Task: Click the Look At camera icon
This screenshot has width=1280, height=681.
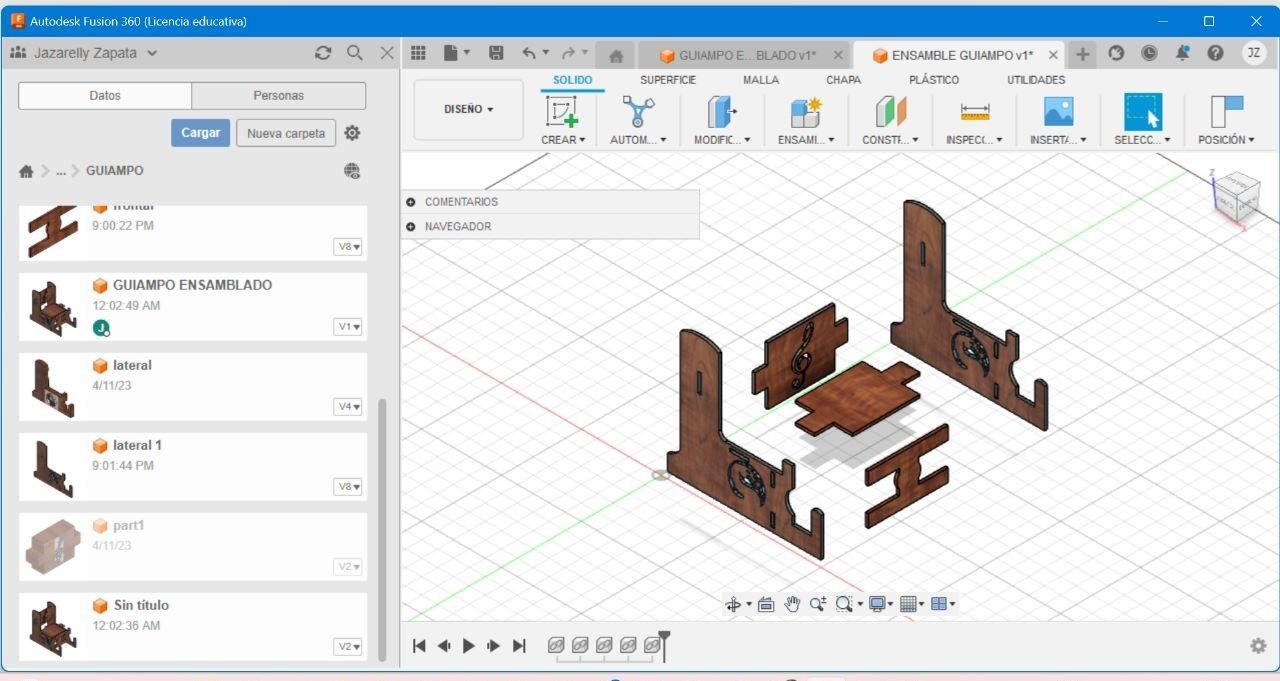Action: (766, 604)
